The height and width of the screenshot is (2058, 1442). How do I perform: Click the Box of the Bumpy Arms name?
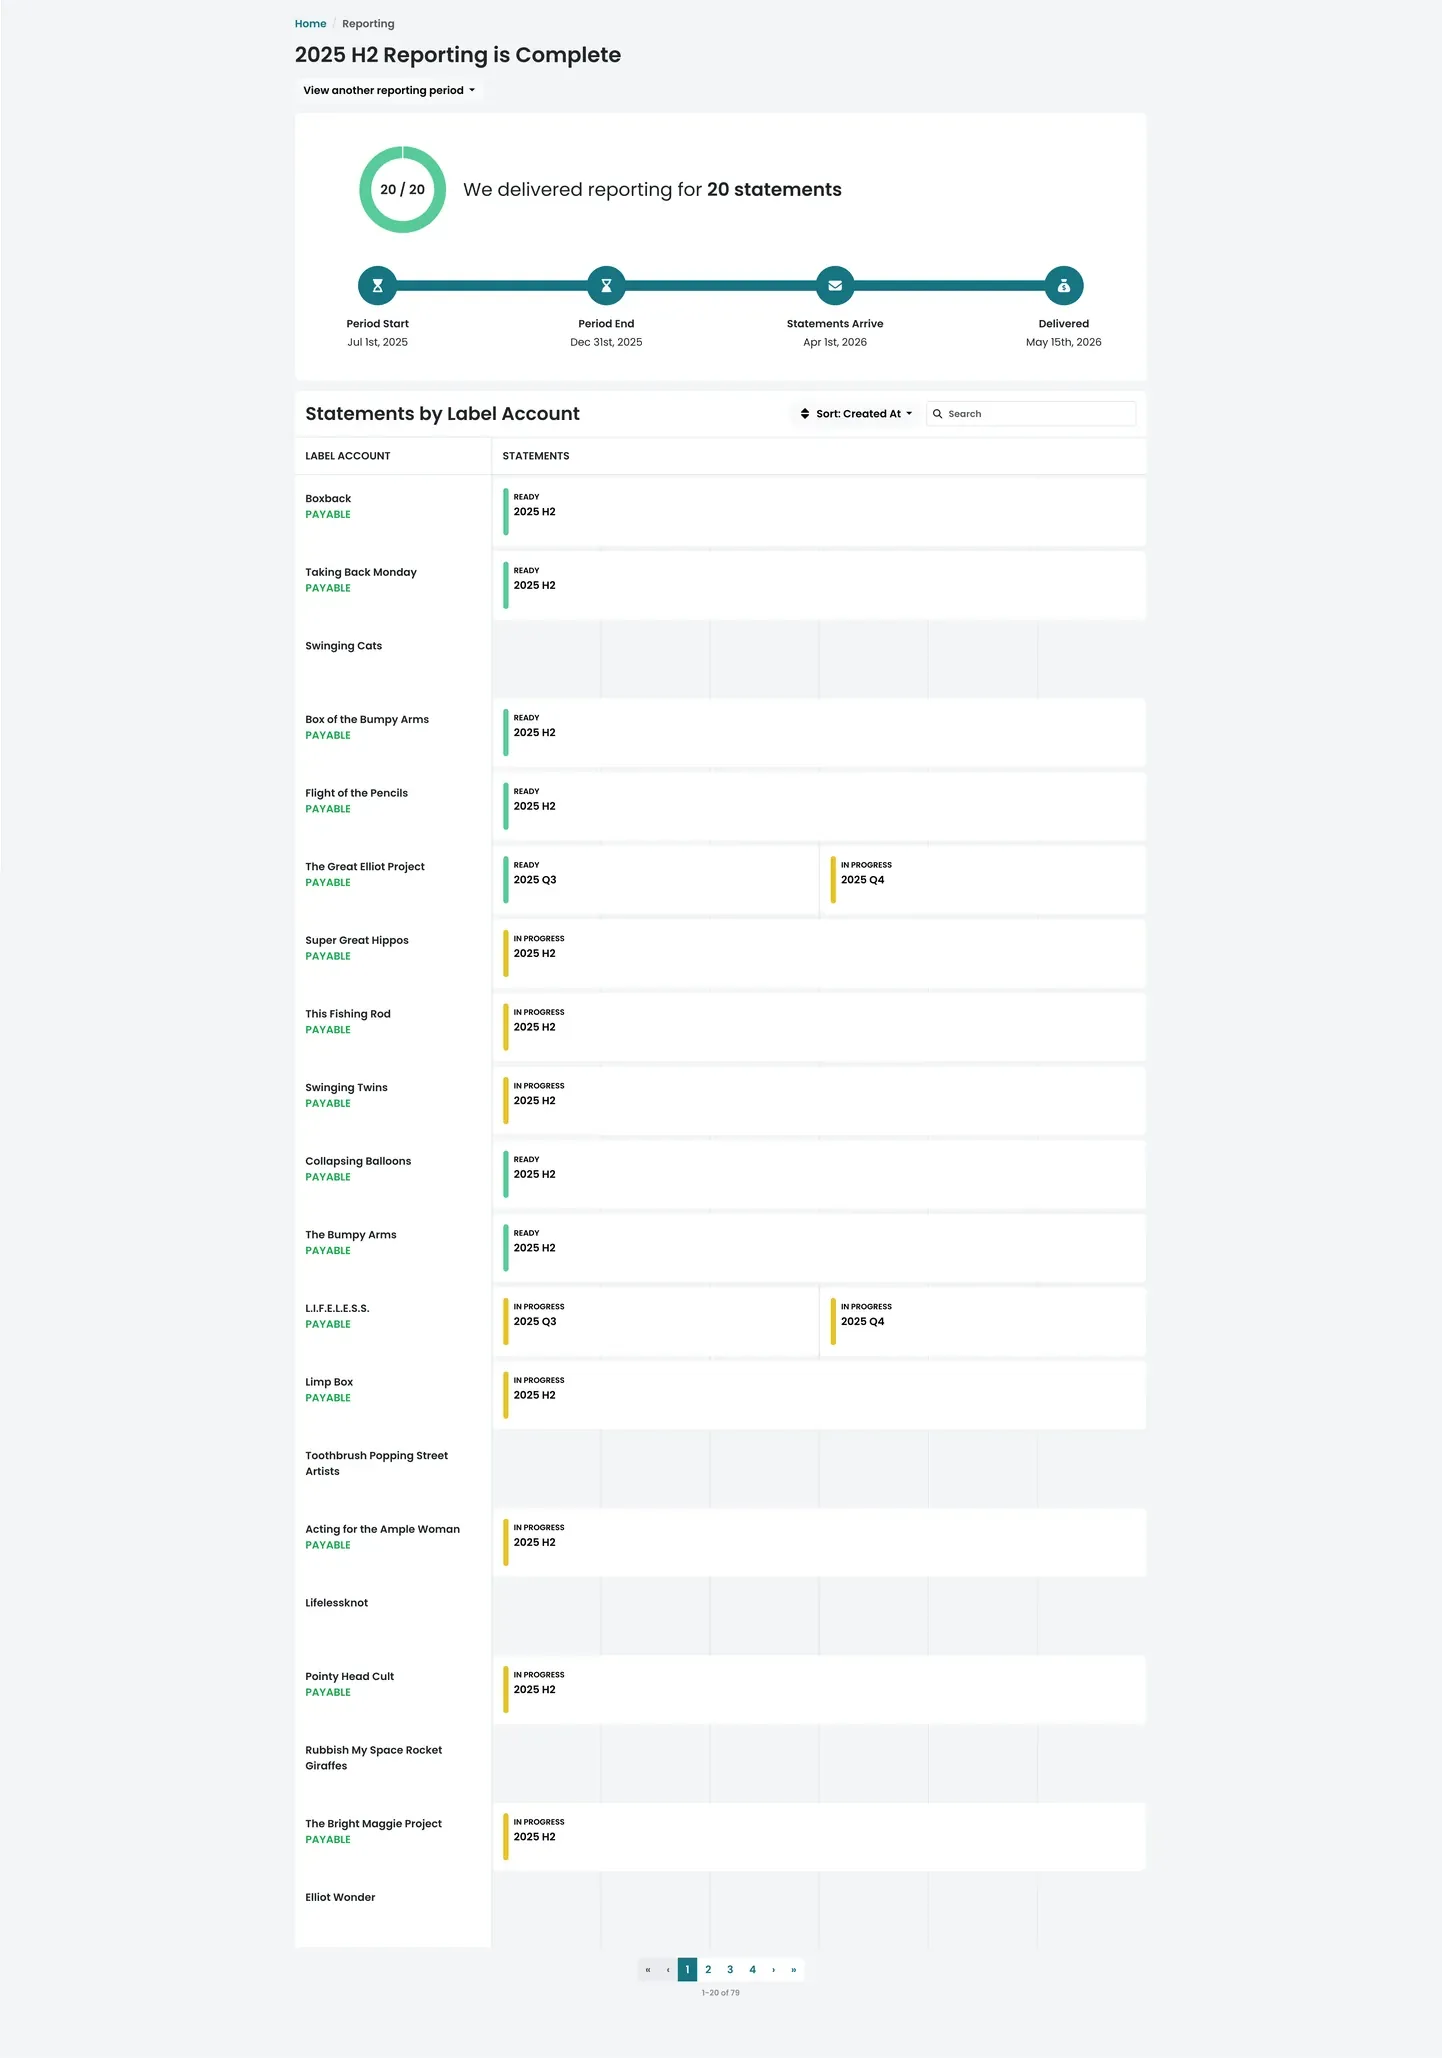(x=367, y=720)
